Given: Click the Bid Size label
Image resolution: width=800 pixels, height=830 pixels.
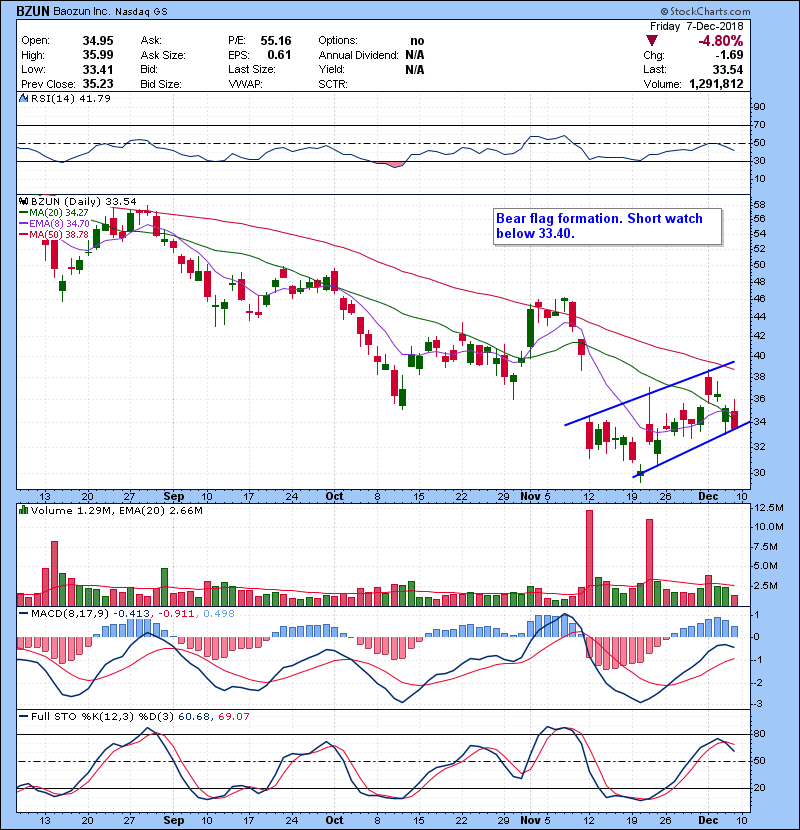Looking at the screenshot, I should point(161,84).
